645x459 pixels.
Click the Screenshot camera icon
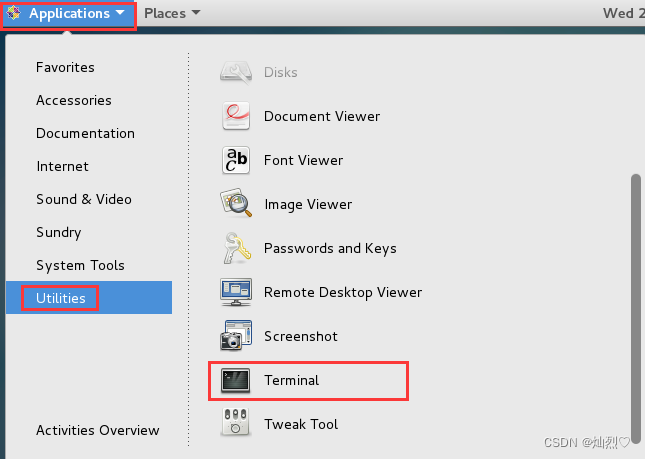coord(236,335)
